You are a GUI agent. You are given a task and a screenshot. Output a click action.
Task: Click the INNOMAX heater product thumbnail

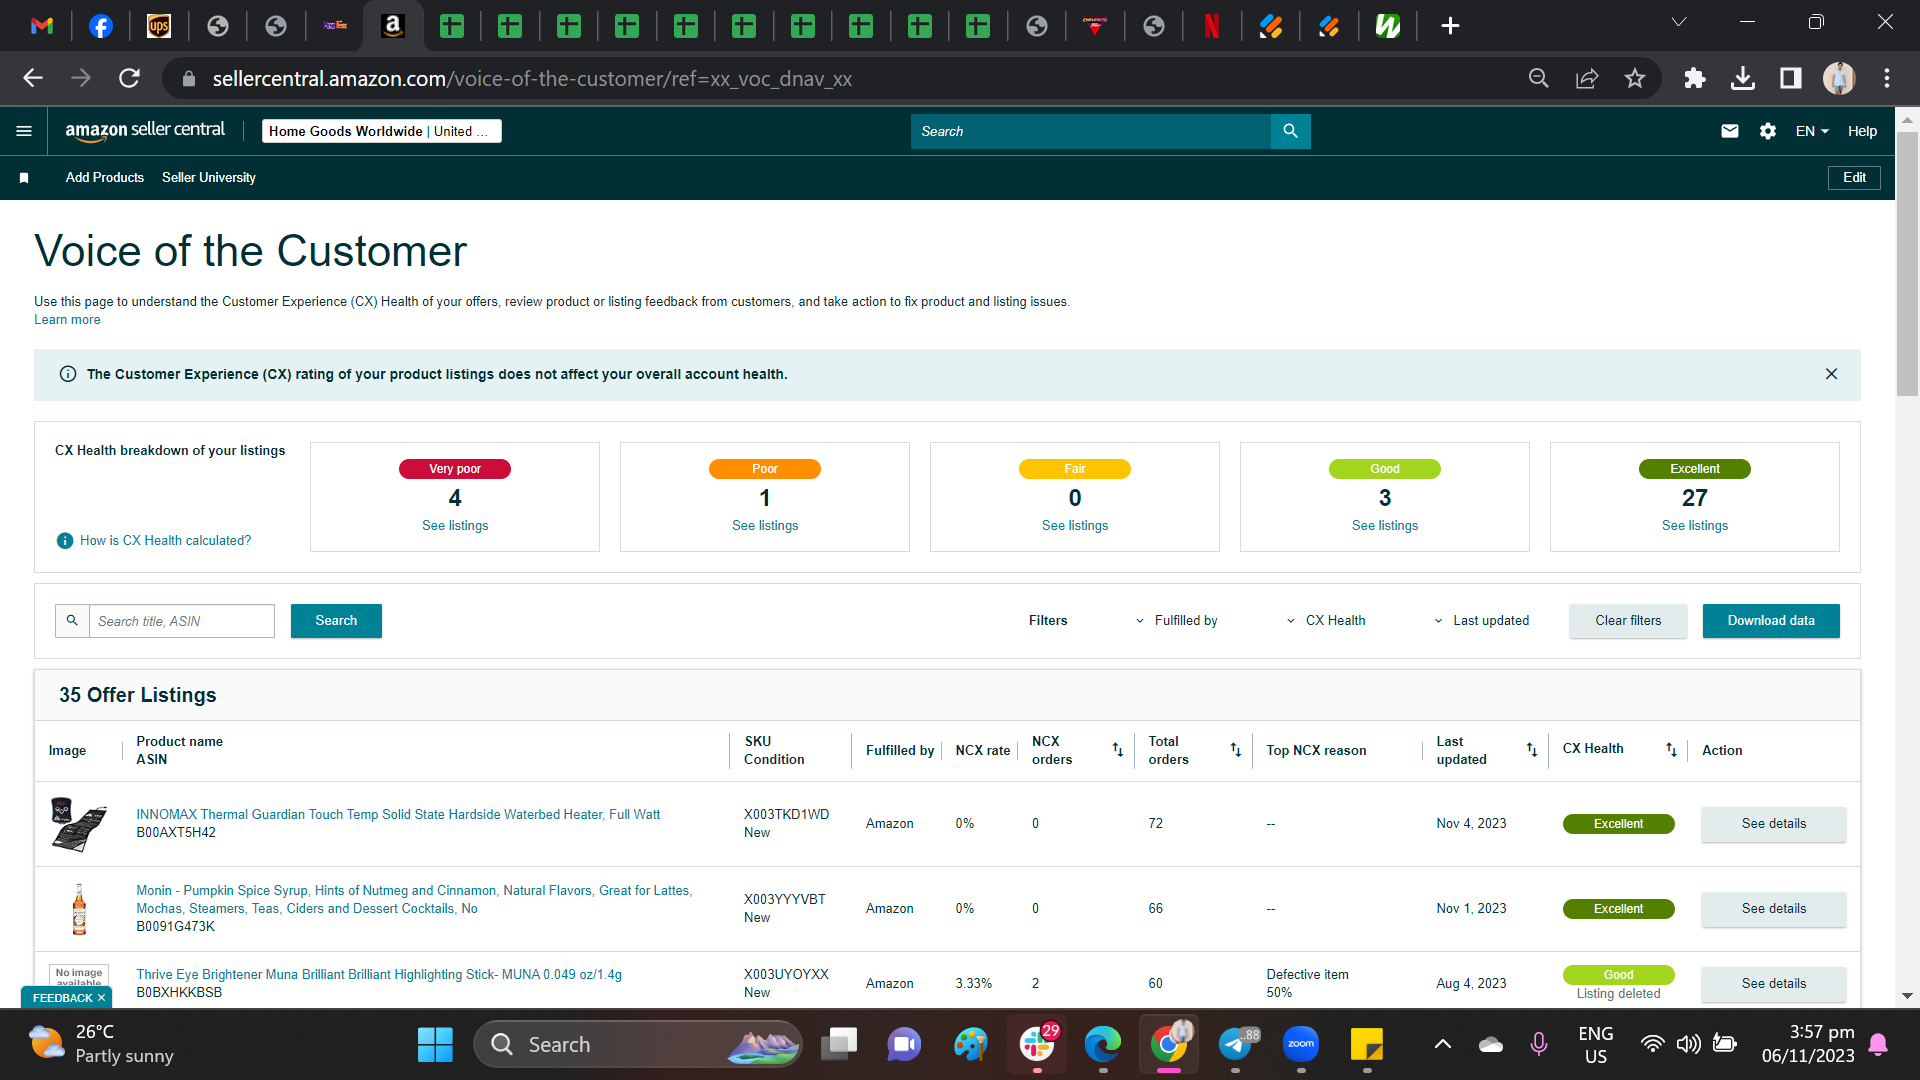click(x=79, y=824)
